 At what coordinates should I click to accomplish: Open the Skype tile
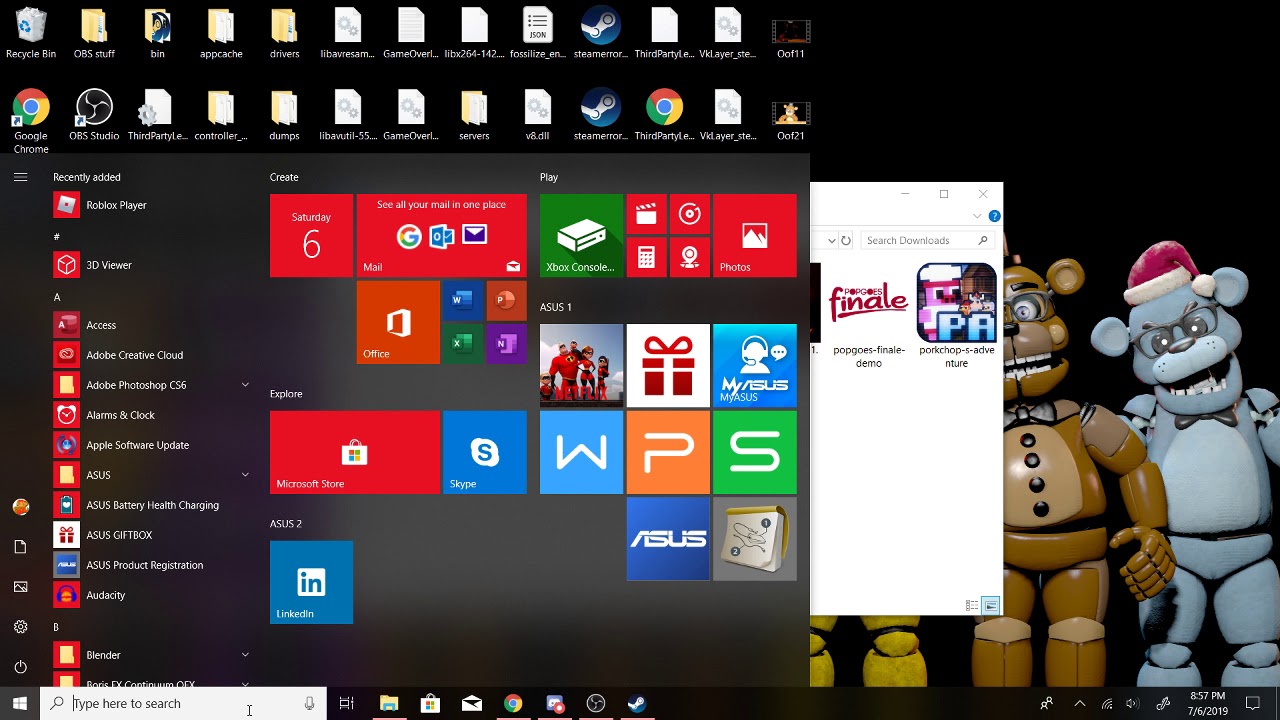[x=485, y=452]
